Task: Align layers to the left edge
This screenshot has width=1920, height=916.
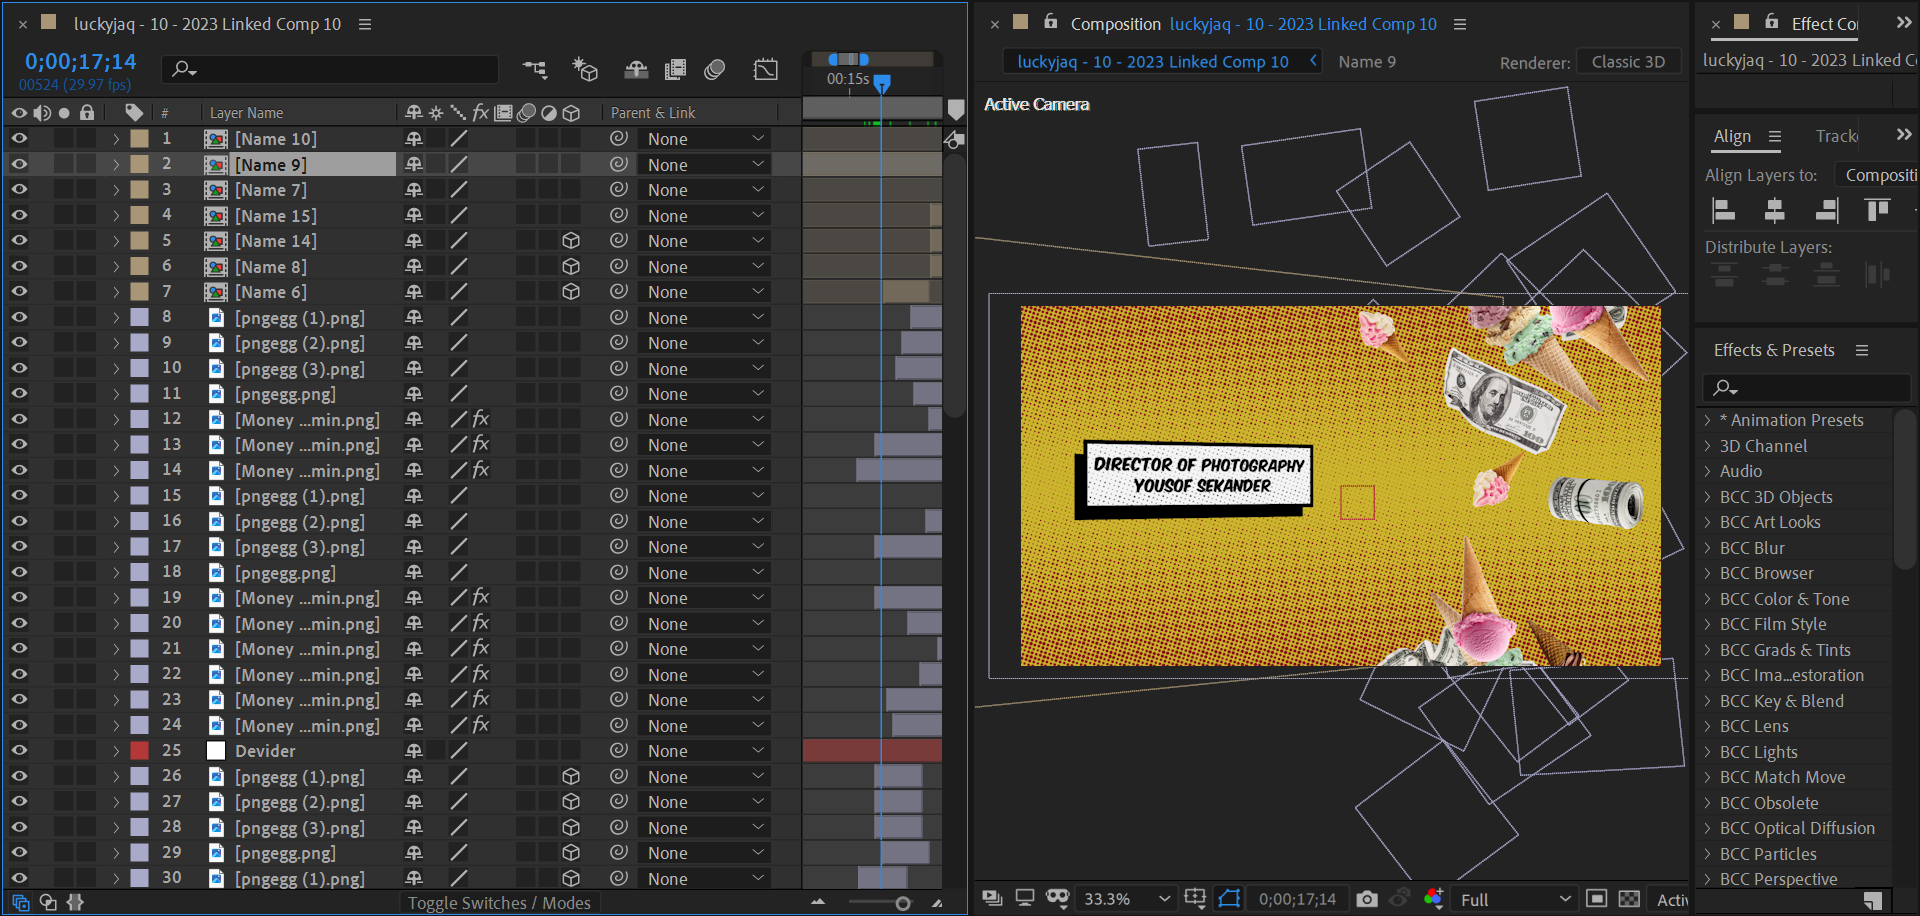Action: (1724, 210)
